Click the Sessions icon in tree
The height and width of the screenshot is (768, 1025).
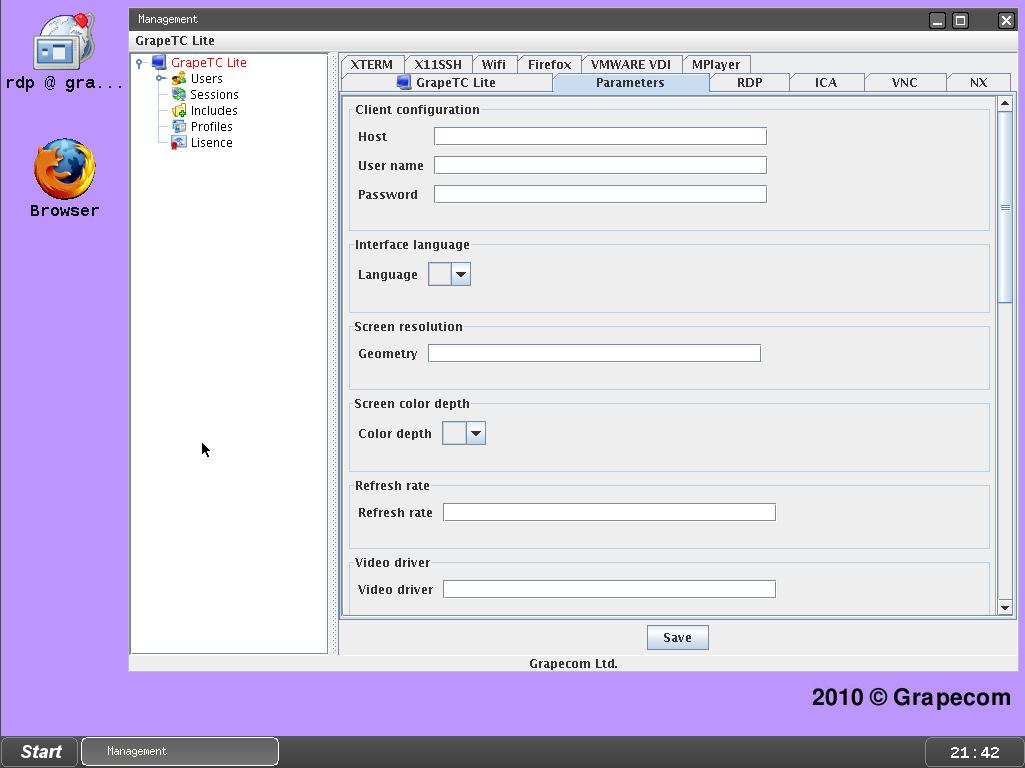179,95
